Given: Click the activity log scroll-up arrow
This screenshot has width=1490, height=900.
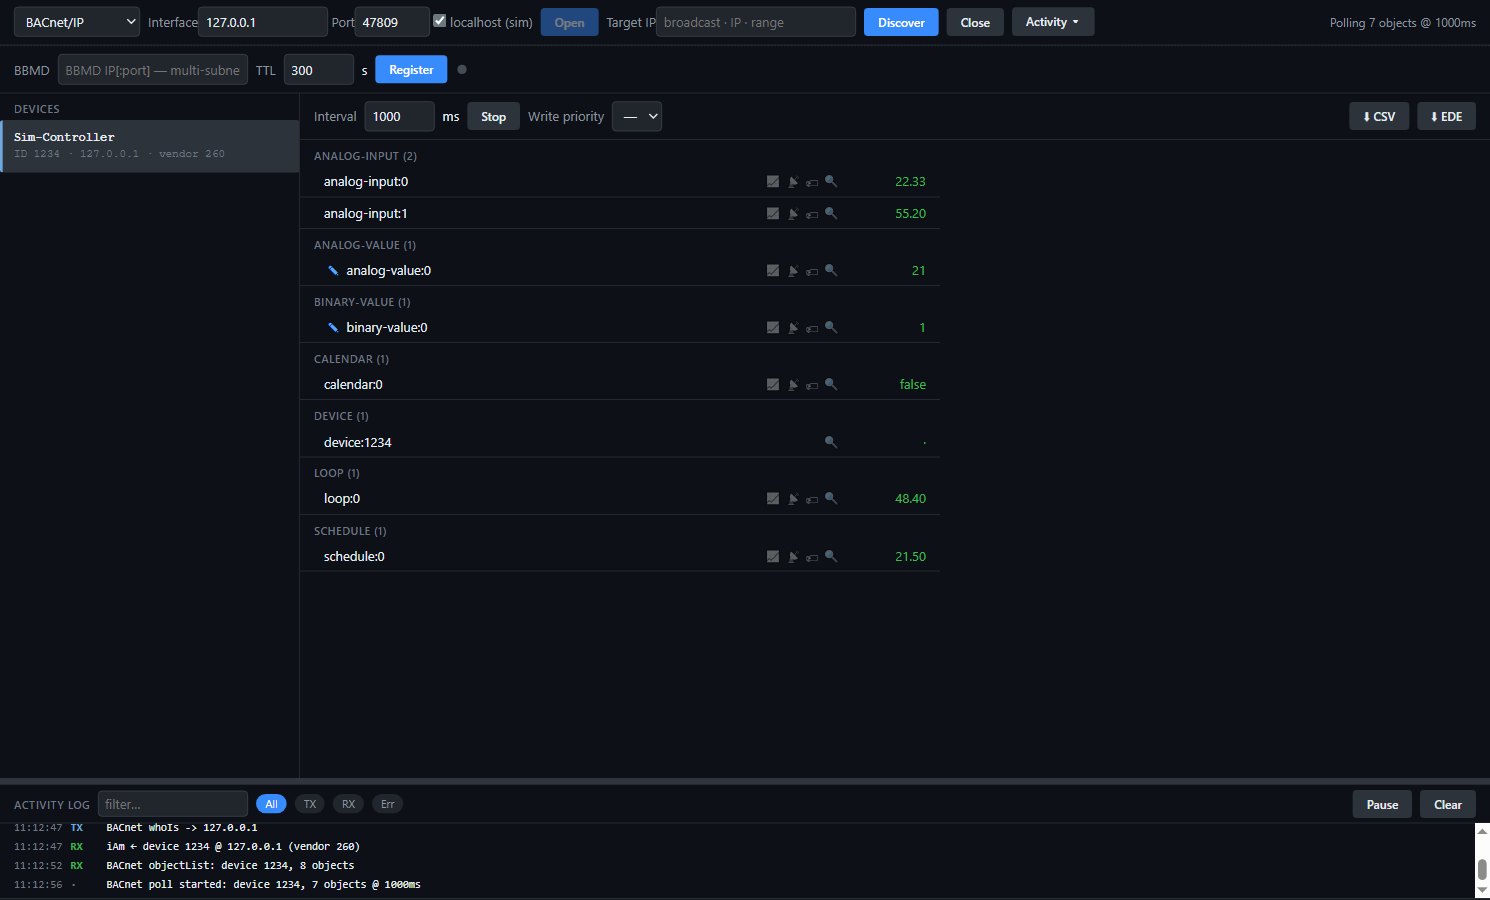Looking at the screenshot, I should click(1483, 830).
